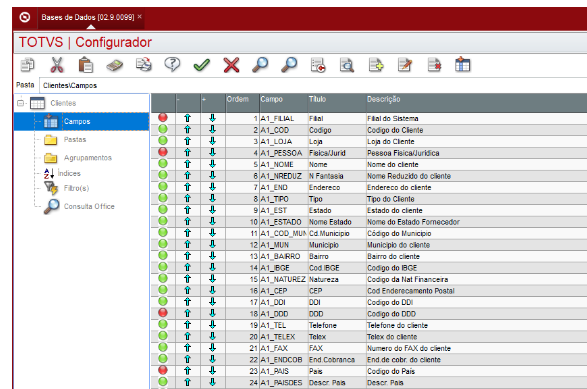
Task: Click the green status circle for A1_NATUREZ
Action: (163, 278)
